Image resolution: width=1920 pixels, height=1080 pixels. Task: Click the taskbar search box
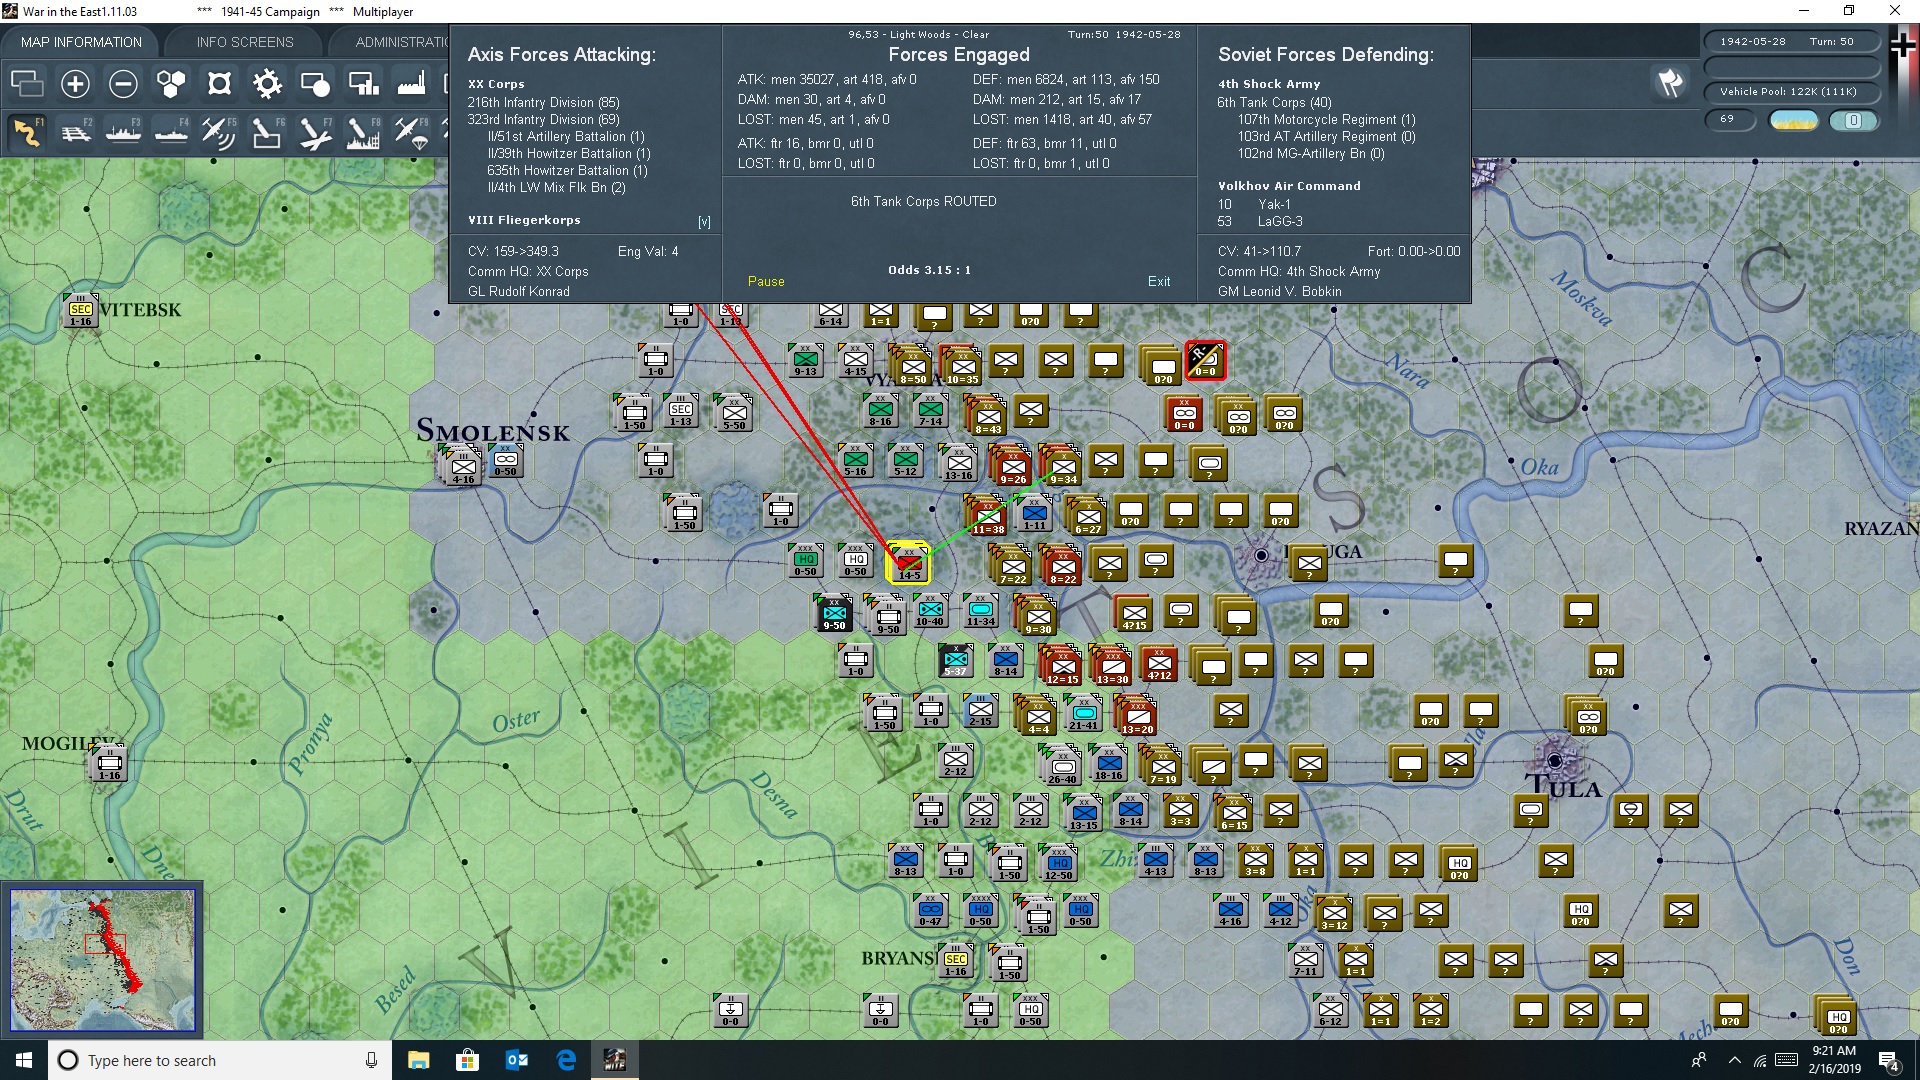220,1060
